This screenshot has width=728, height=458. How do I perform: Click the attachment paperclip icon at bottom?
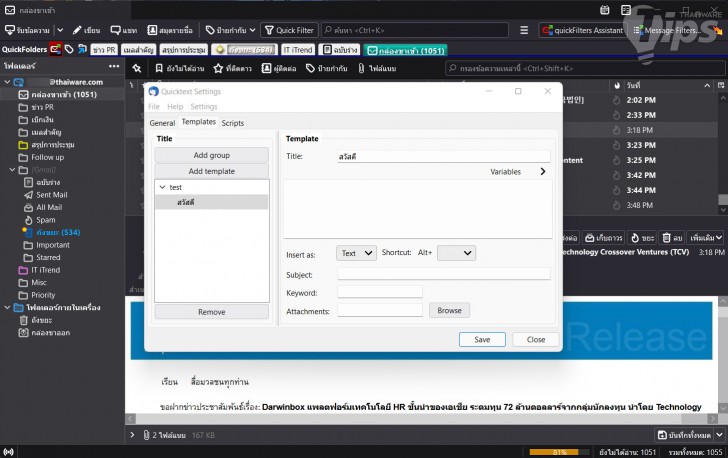(146, 435)
